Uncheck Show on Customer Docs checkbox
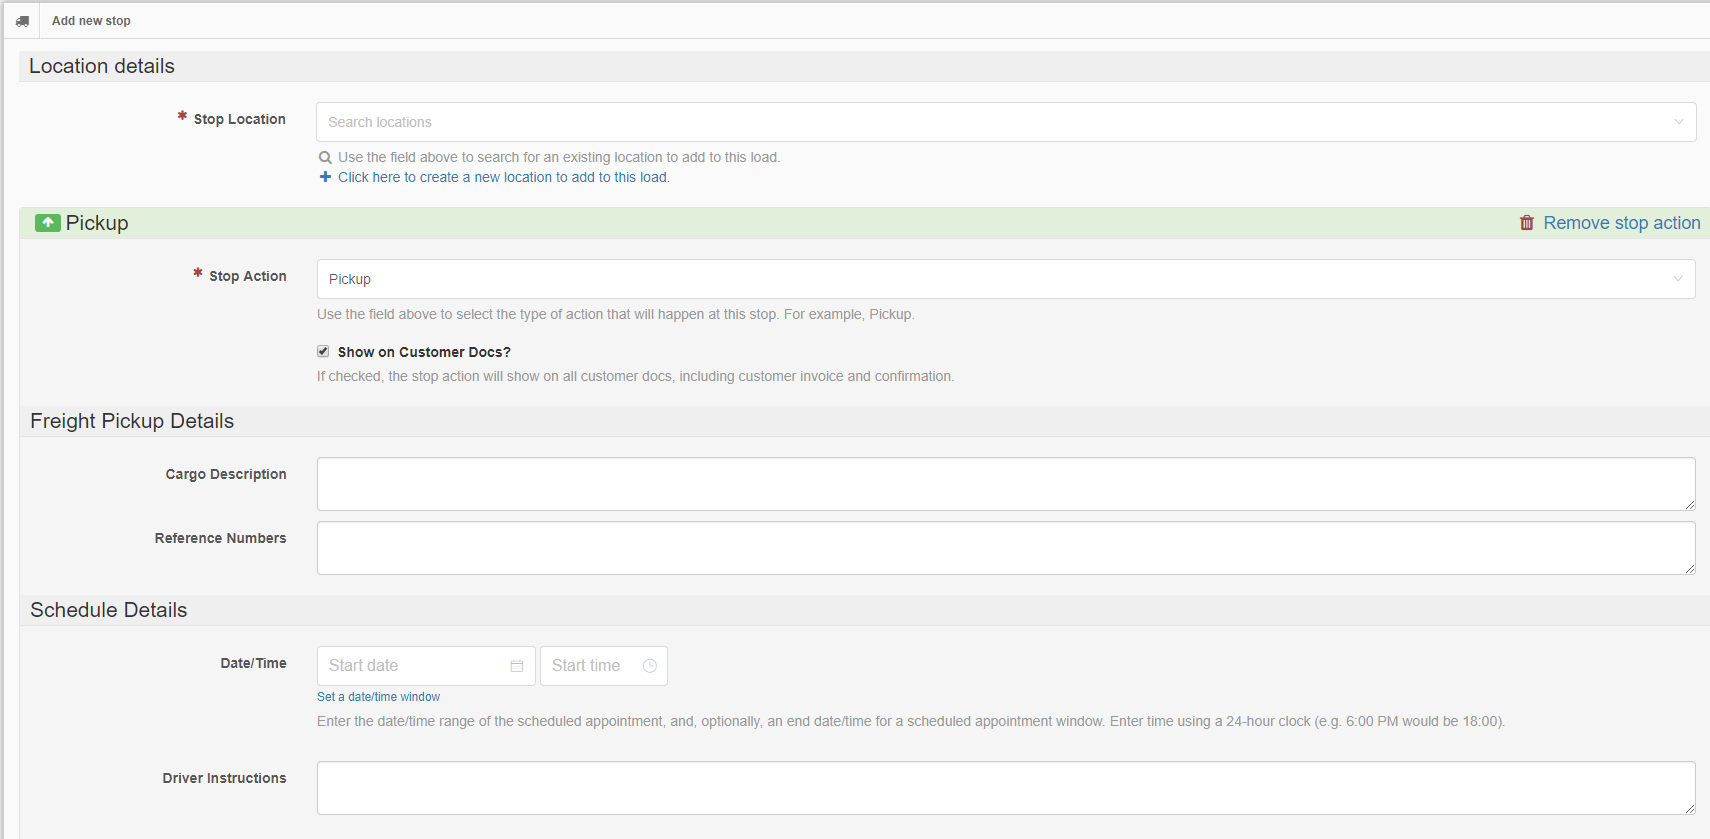Viewport: 1710px width, 839px height. tap(323, 351)
